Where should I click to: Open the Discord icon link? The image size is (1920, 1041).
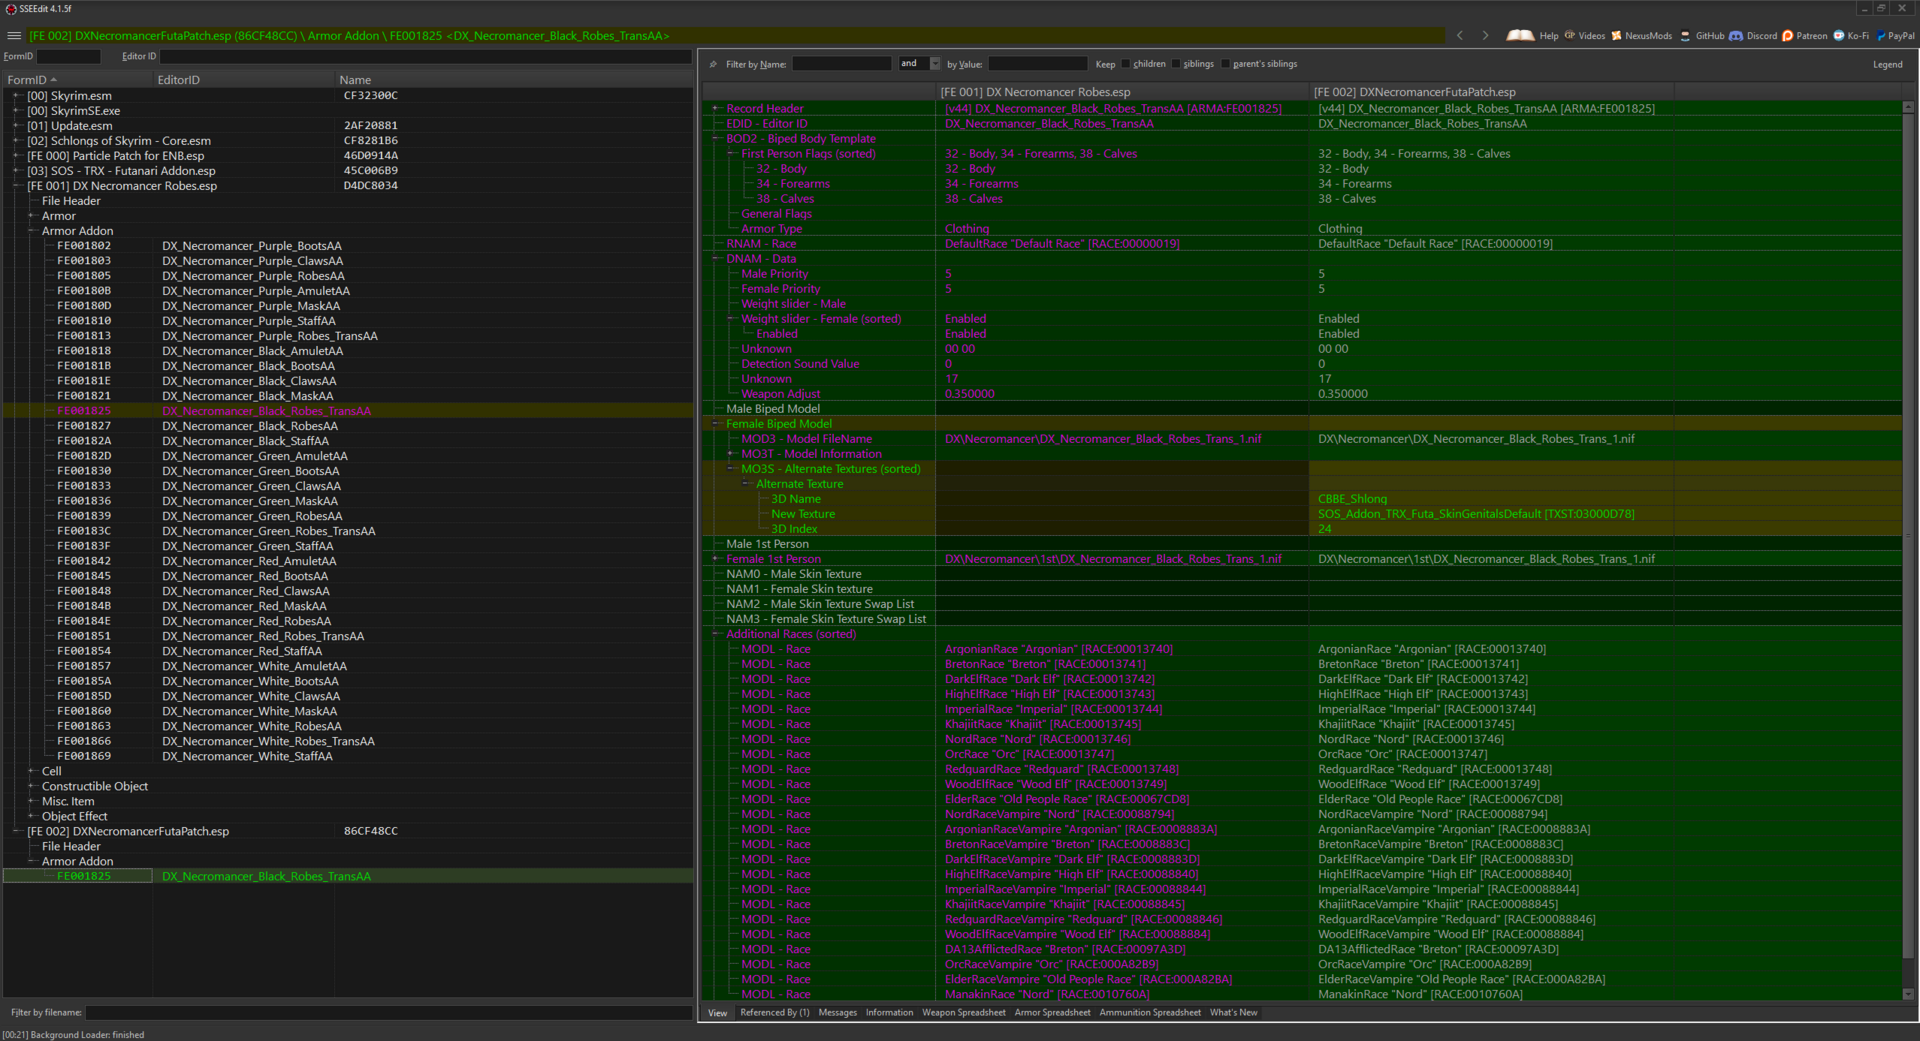(1736, 36)
